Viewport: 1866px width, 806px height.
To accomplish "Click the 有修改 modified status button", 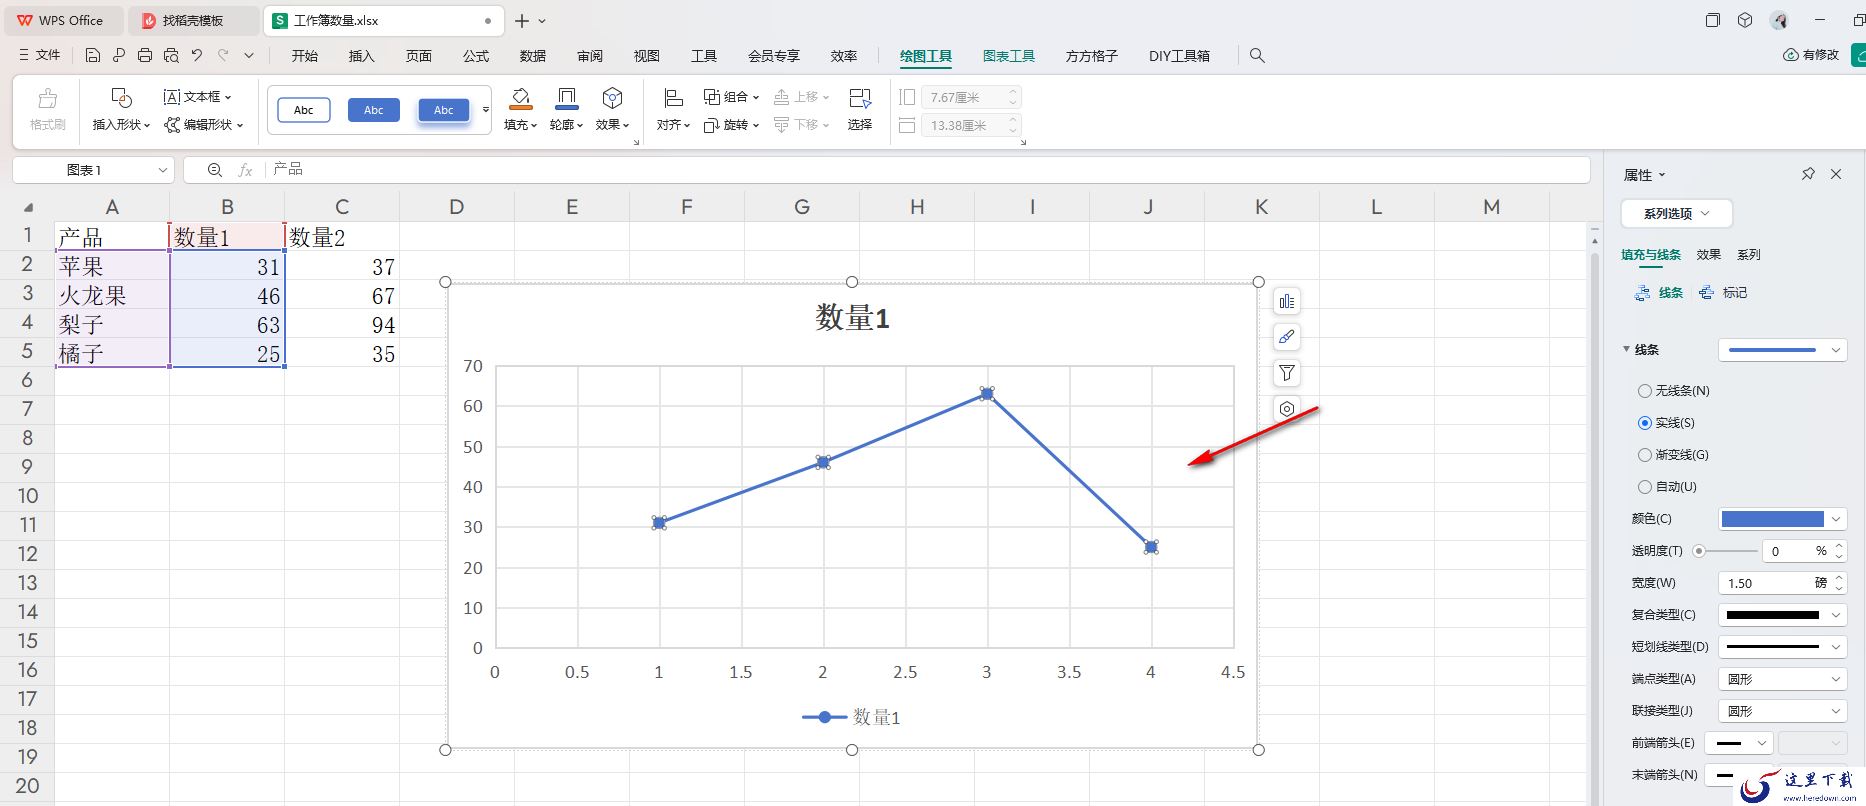I will click(x=1810, y=55).
